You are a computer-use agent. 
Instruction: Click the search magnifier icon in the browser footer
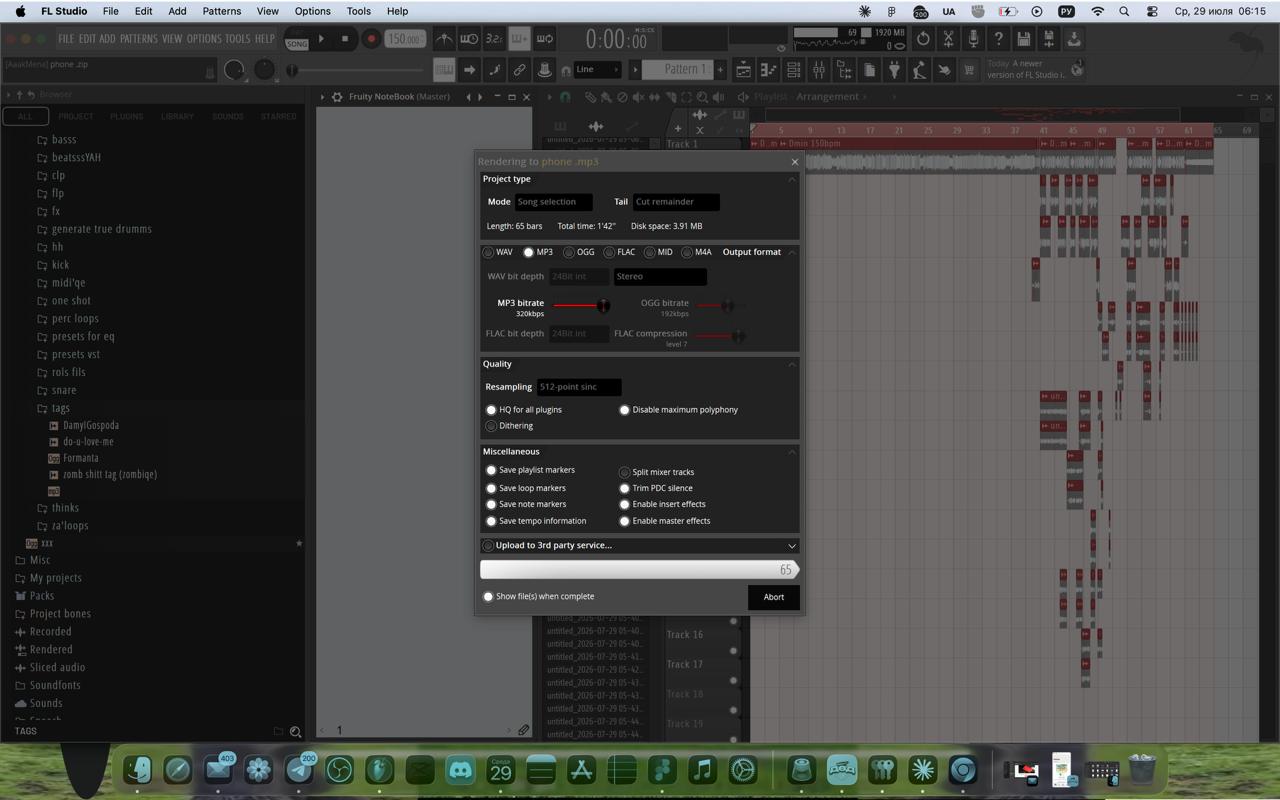pos(295,731)
